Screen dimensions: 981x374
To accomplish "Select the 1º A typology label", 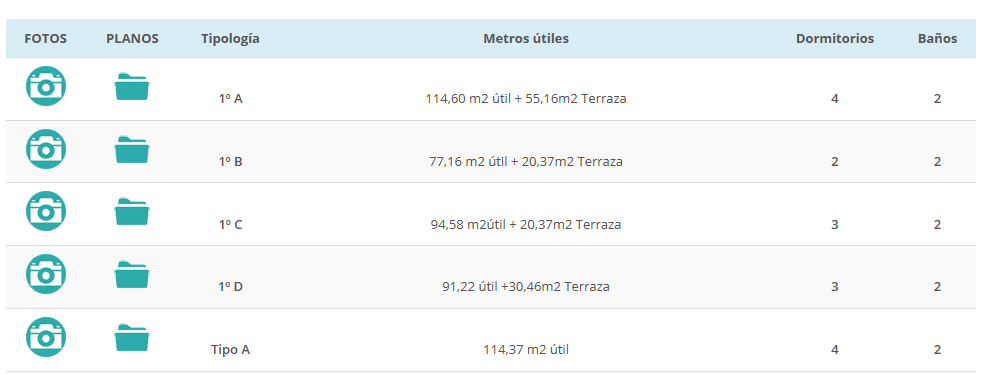I will (231, 99).
